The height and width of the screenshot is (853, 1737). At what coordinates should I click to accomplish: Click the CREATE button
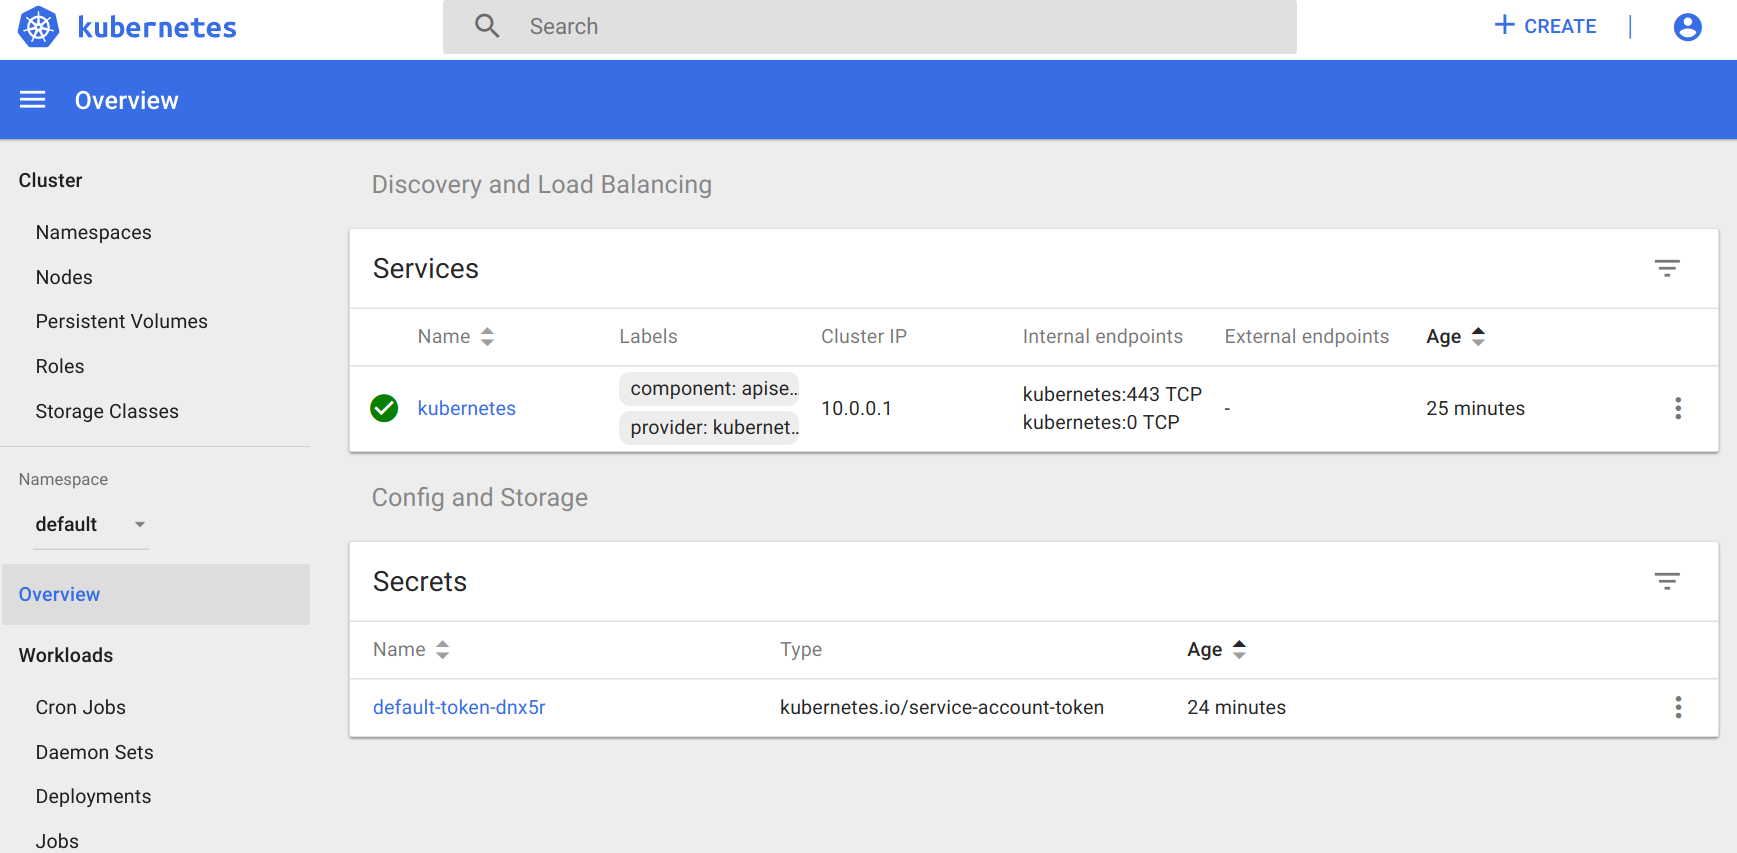(x=1545, y=27)
